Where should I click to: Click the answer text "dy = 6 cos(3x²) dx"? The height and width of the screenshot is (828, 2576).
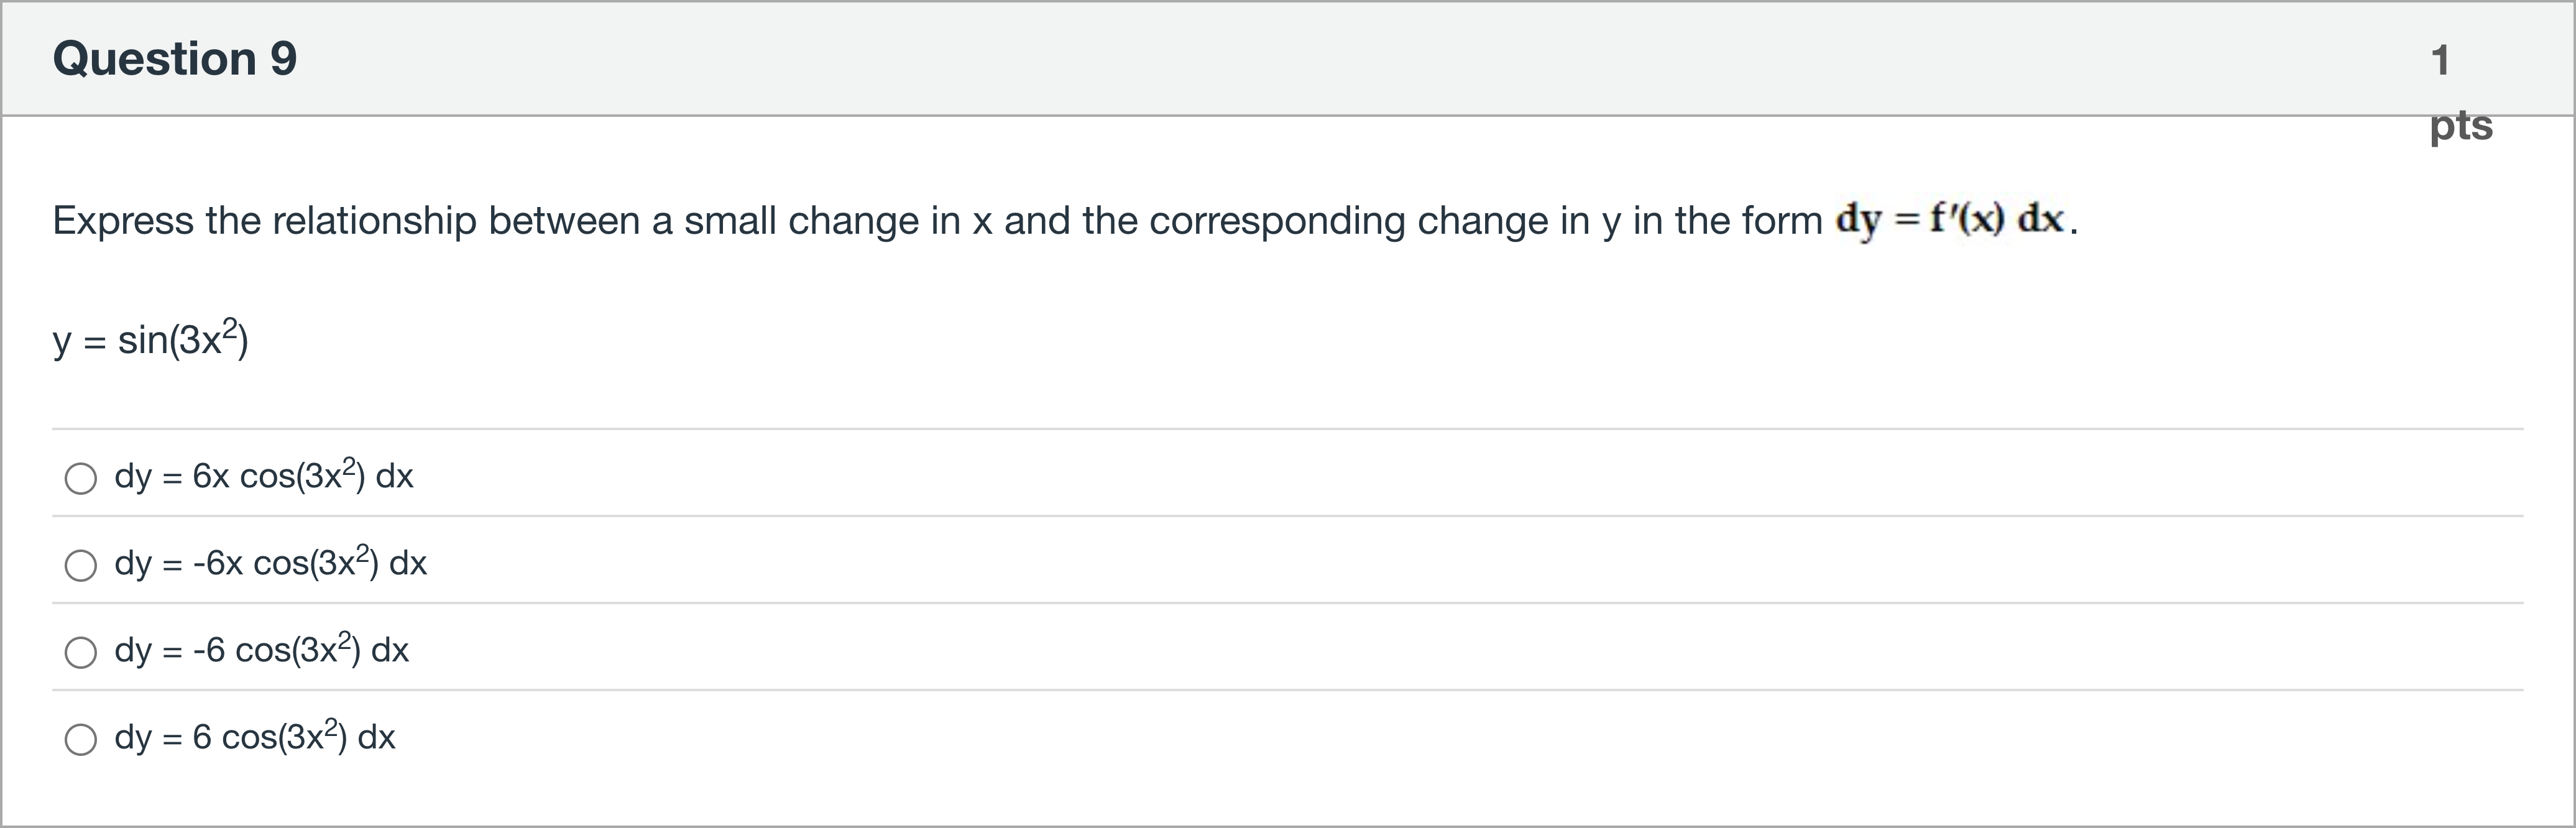[255, 737]
